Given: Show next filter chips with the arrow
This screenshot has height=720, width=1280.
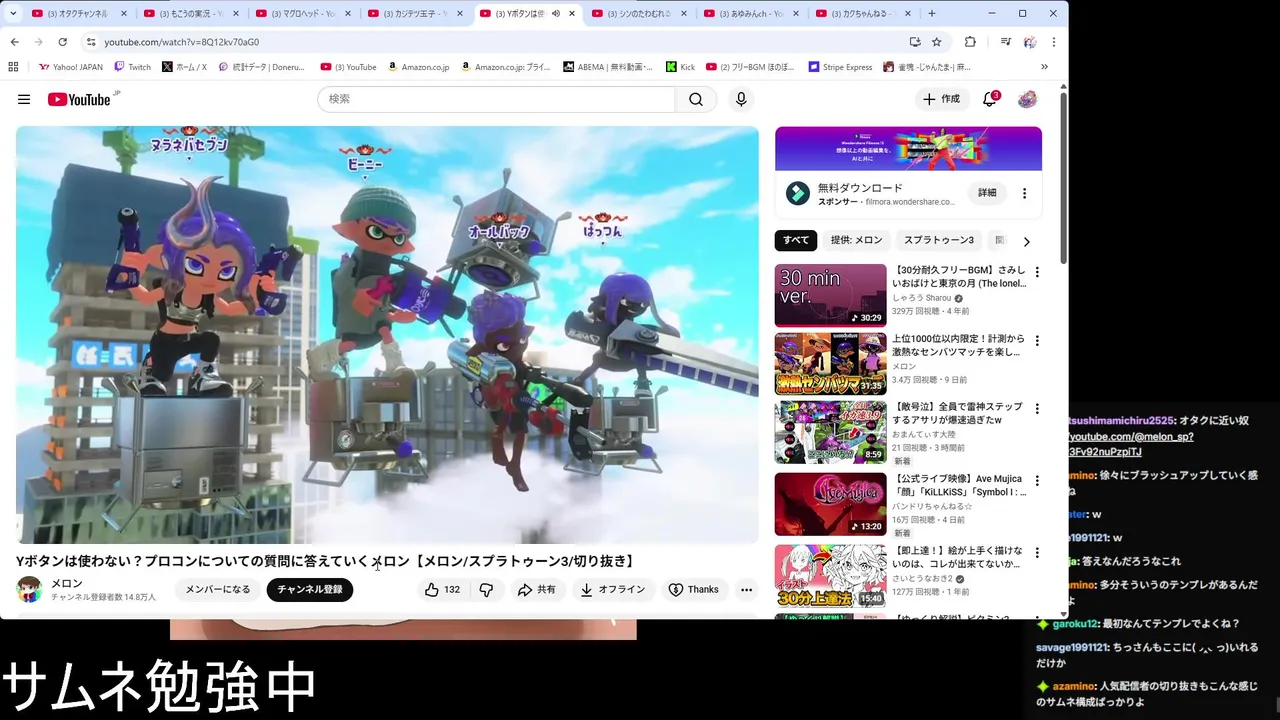Looking at the screenshot, I should point(1026,241).
